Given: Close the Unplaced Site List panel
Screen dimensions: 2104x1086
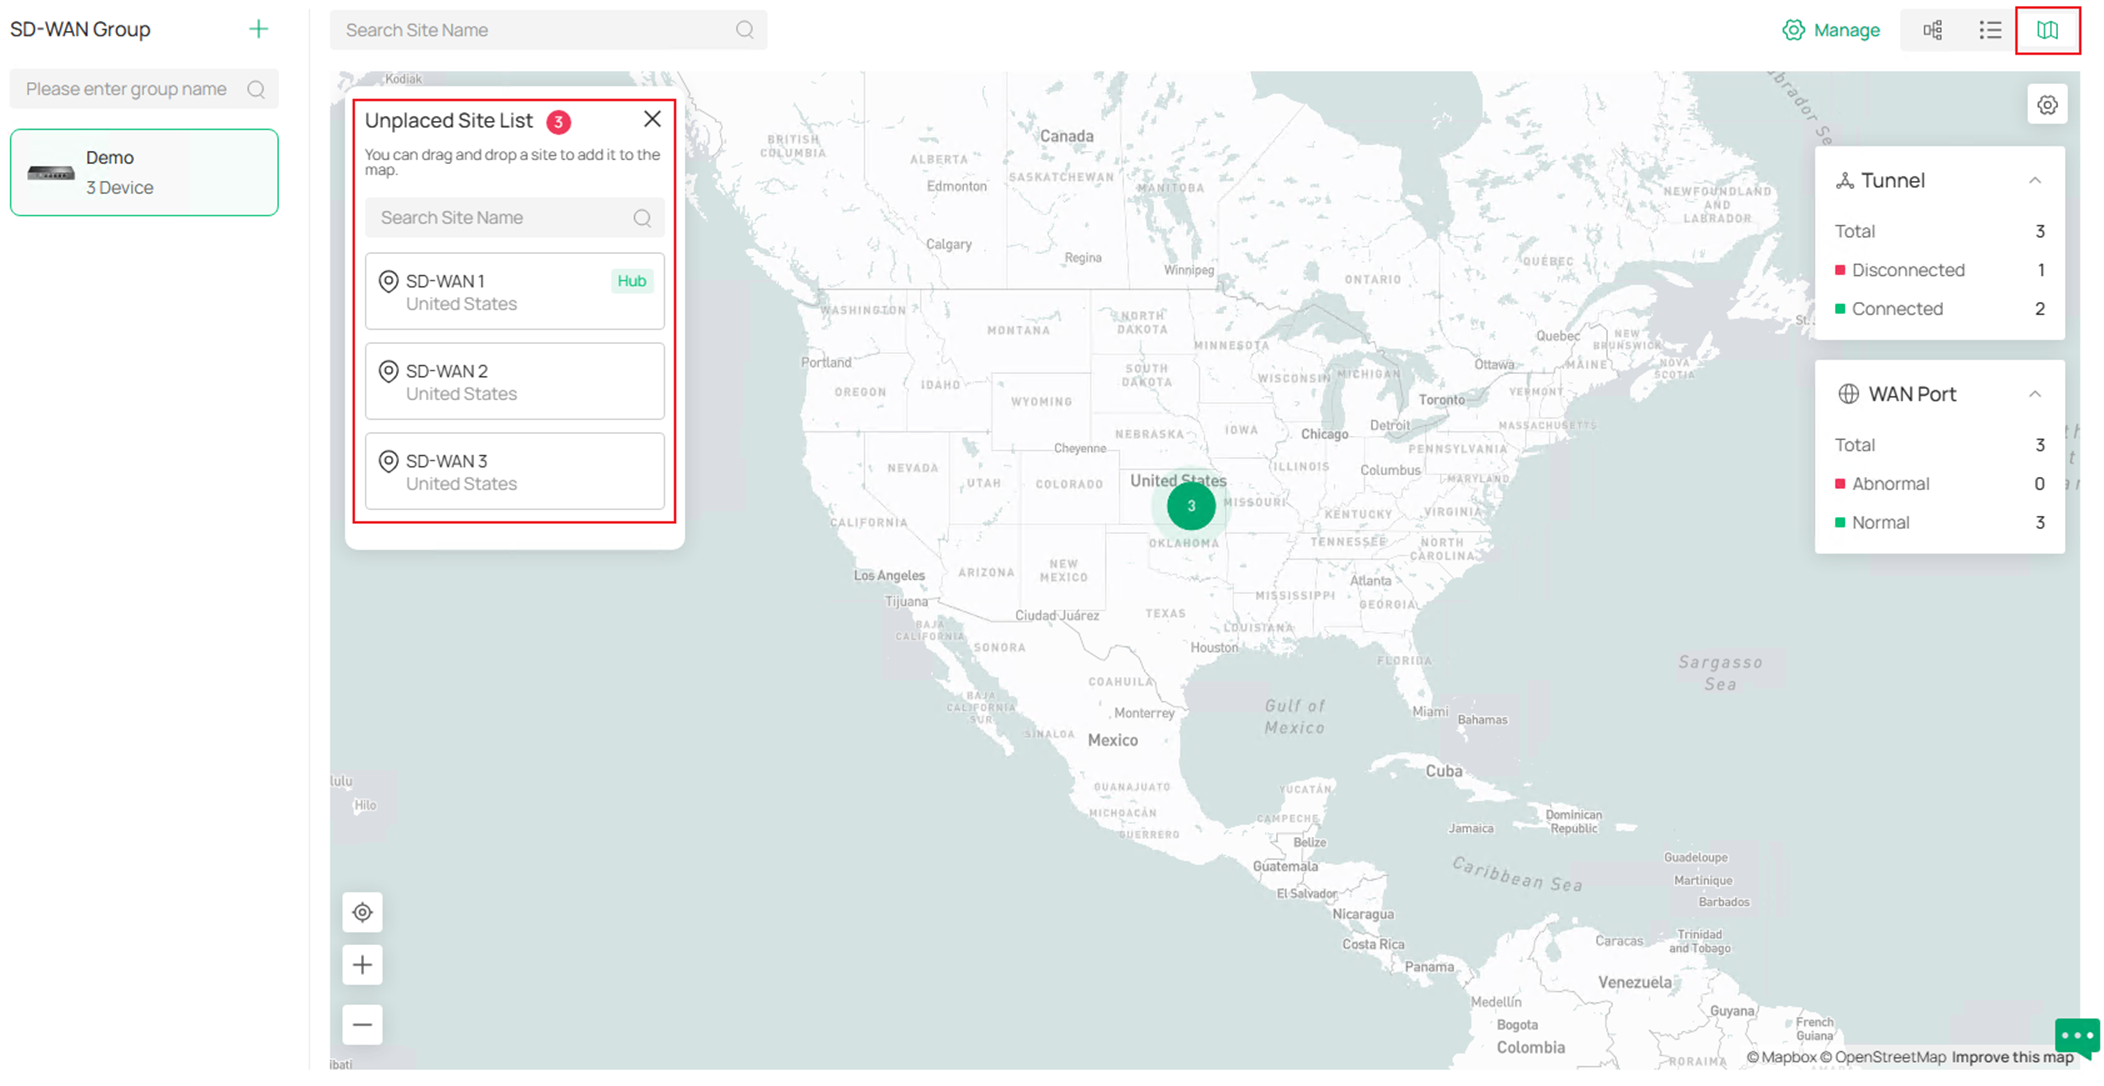Looking at the screenshot, I should (x=652, y=118).
